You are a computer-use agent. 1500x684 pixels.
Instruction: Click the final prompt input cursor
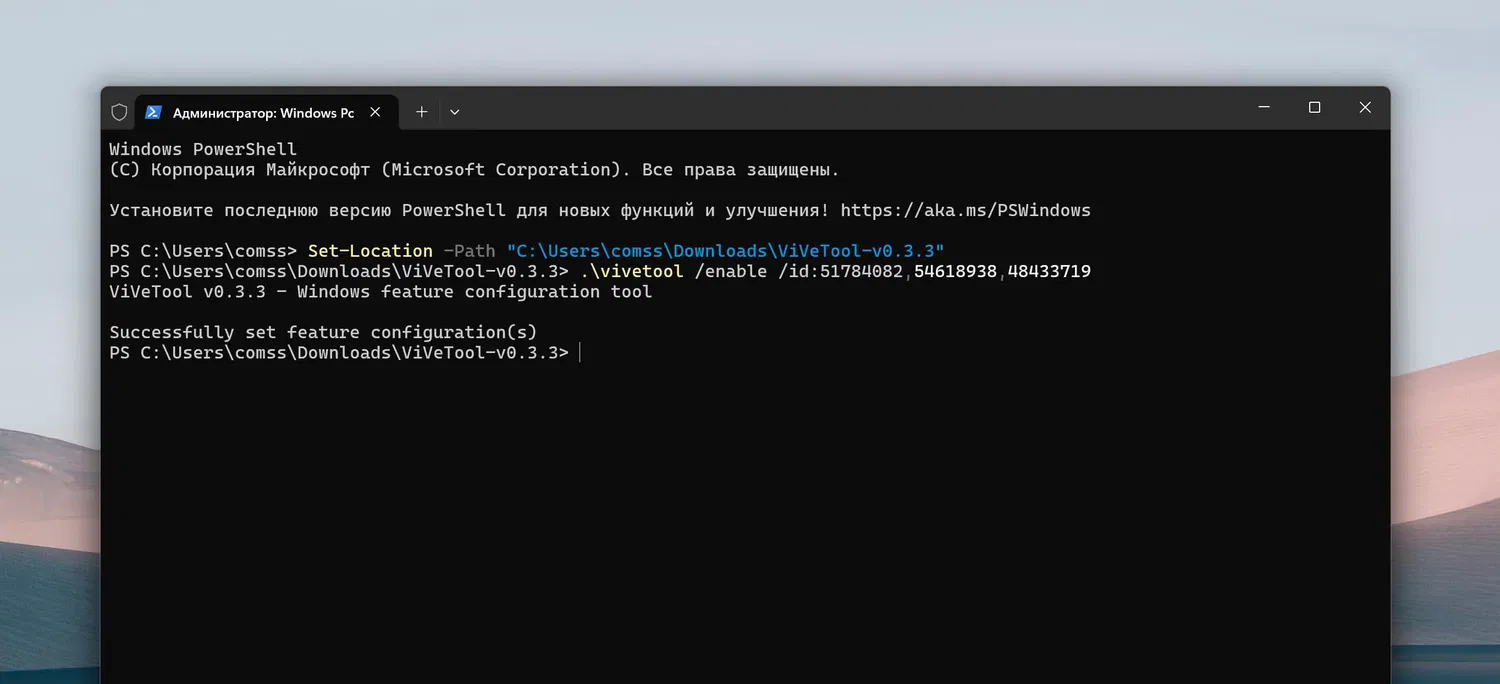click(x=580, y=352)
